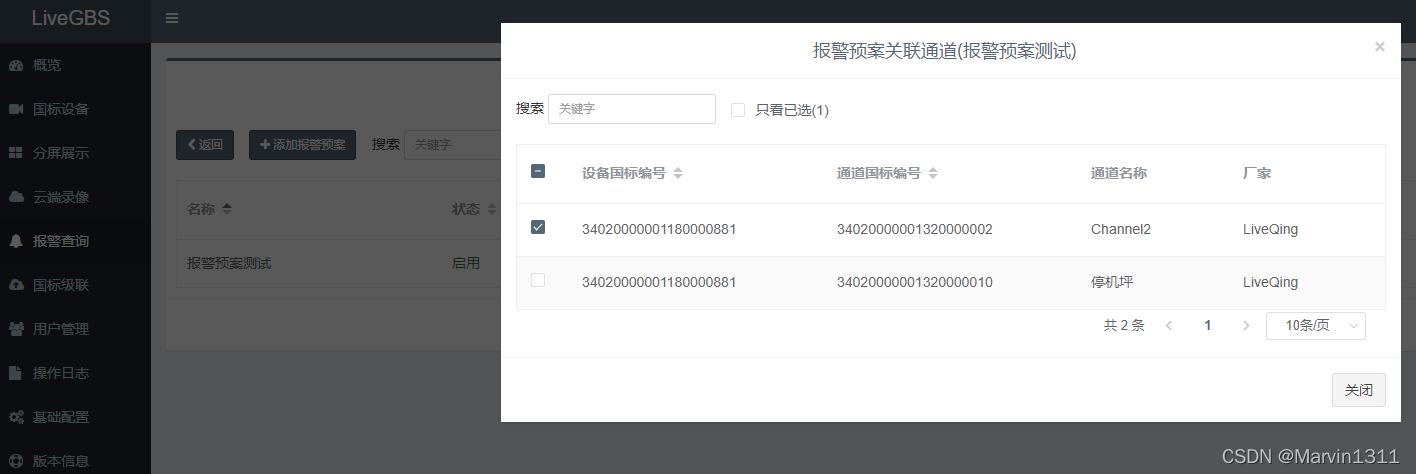Viewport: 1416px width, 474px height.
Task: Click the 停机坪 name cell
Action: 1112,282
